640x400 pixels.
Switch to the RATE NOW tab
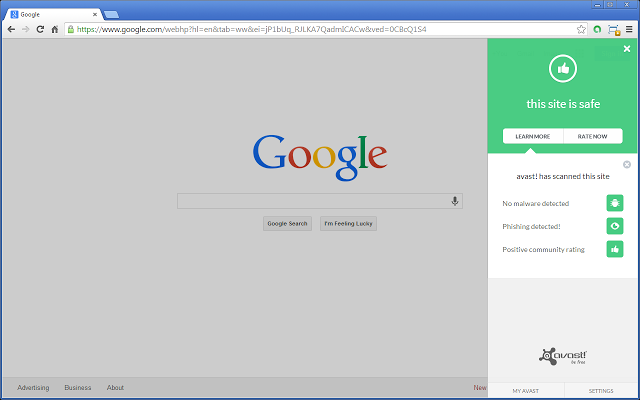pos(593,136)
